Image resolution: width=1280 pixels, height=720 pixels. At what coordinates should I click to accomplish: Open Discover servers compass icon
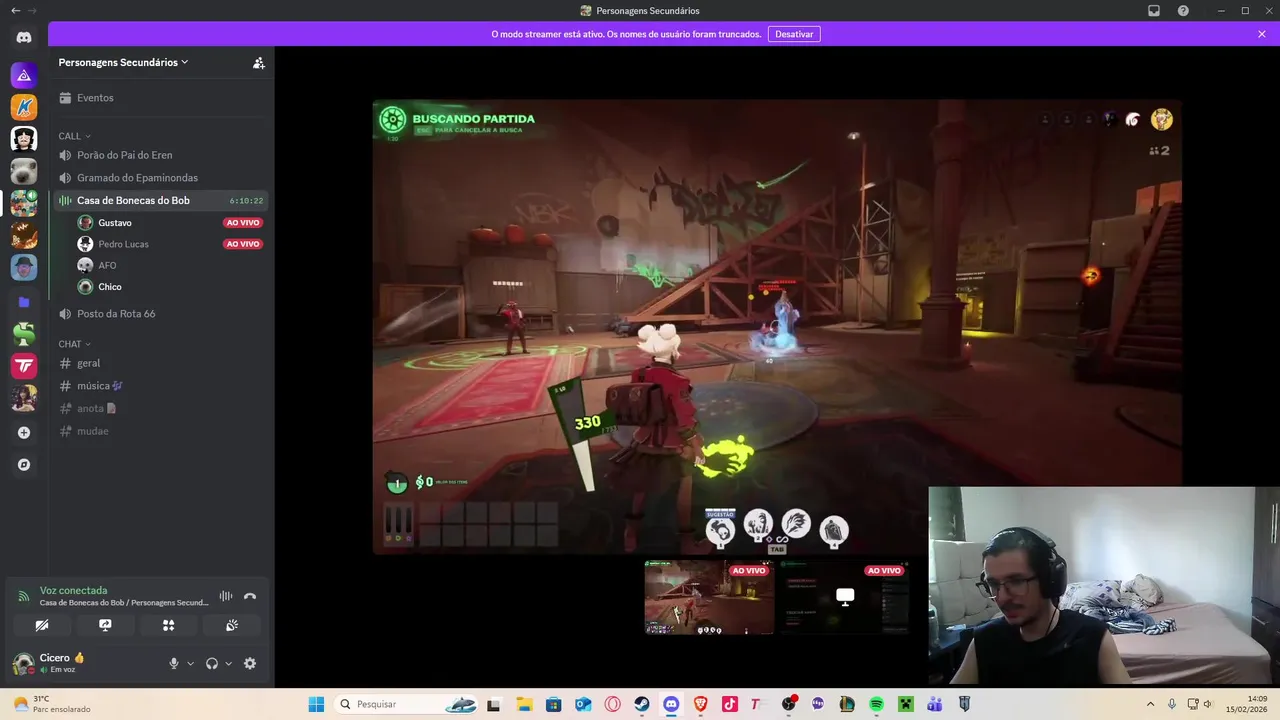(x=24, y=465)
